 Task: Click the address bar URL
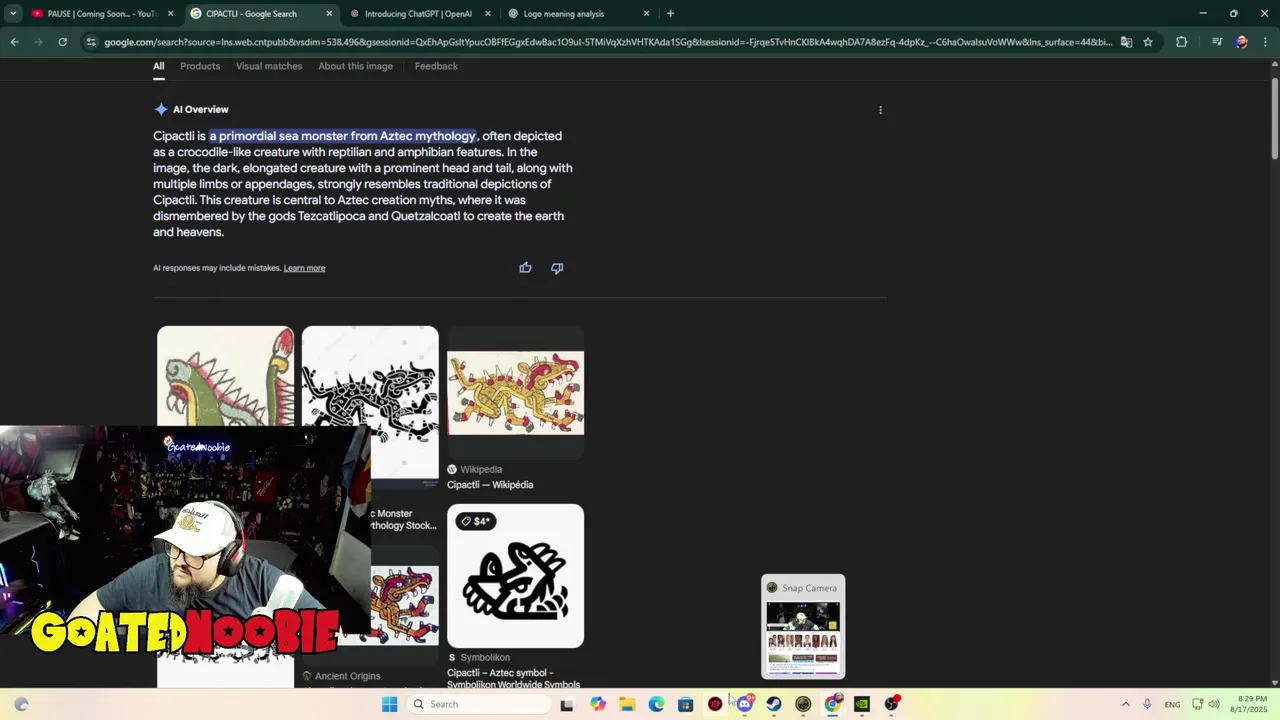(x=607, y=42)
